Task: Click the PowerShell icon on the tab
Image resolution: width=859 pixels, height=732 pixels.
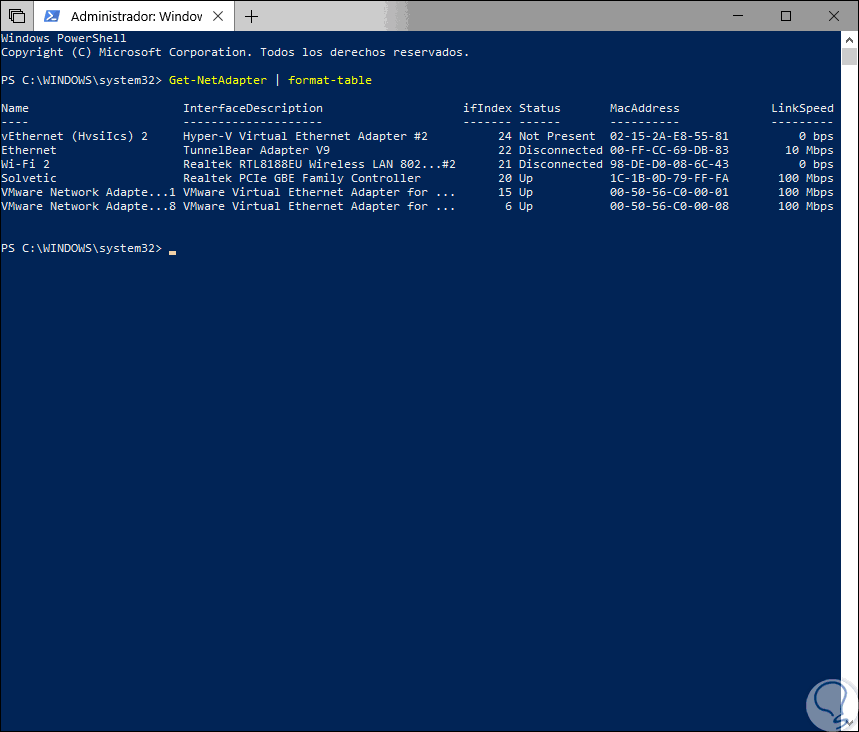Action: click(x=51, y=16)
